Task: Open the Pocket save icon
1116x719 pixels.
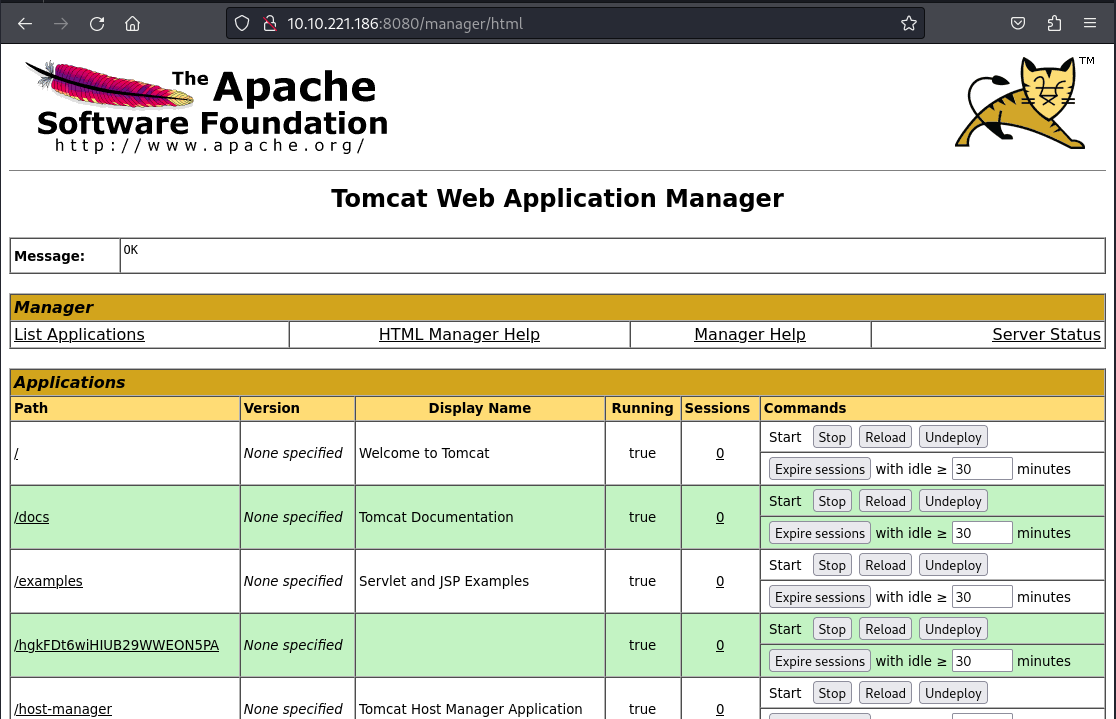Action: 1018,23
